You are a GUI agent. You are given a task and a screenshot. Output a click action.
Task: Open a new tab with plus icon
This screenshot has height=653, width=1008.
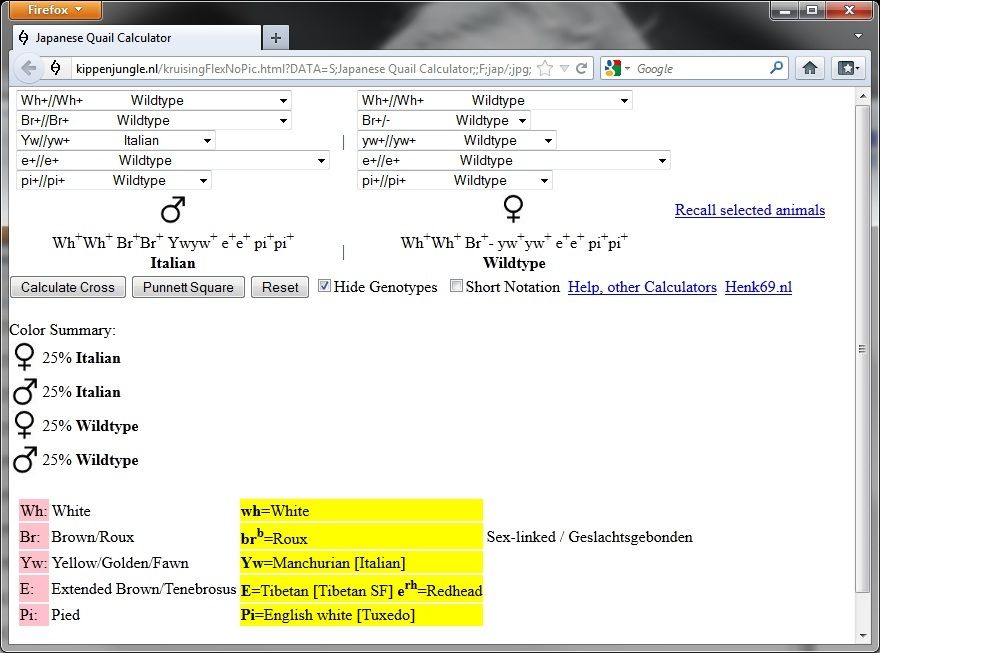tap(276, 38)
